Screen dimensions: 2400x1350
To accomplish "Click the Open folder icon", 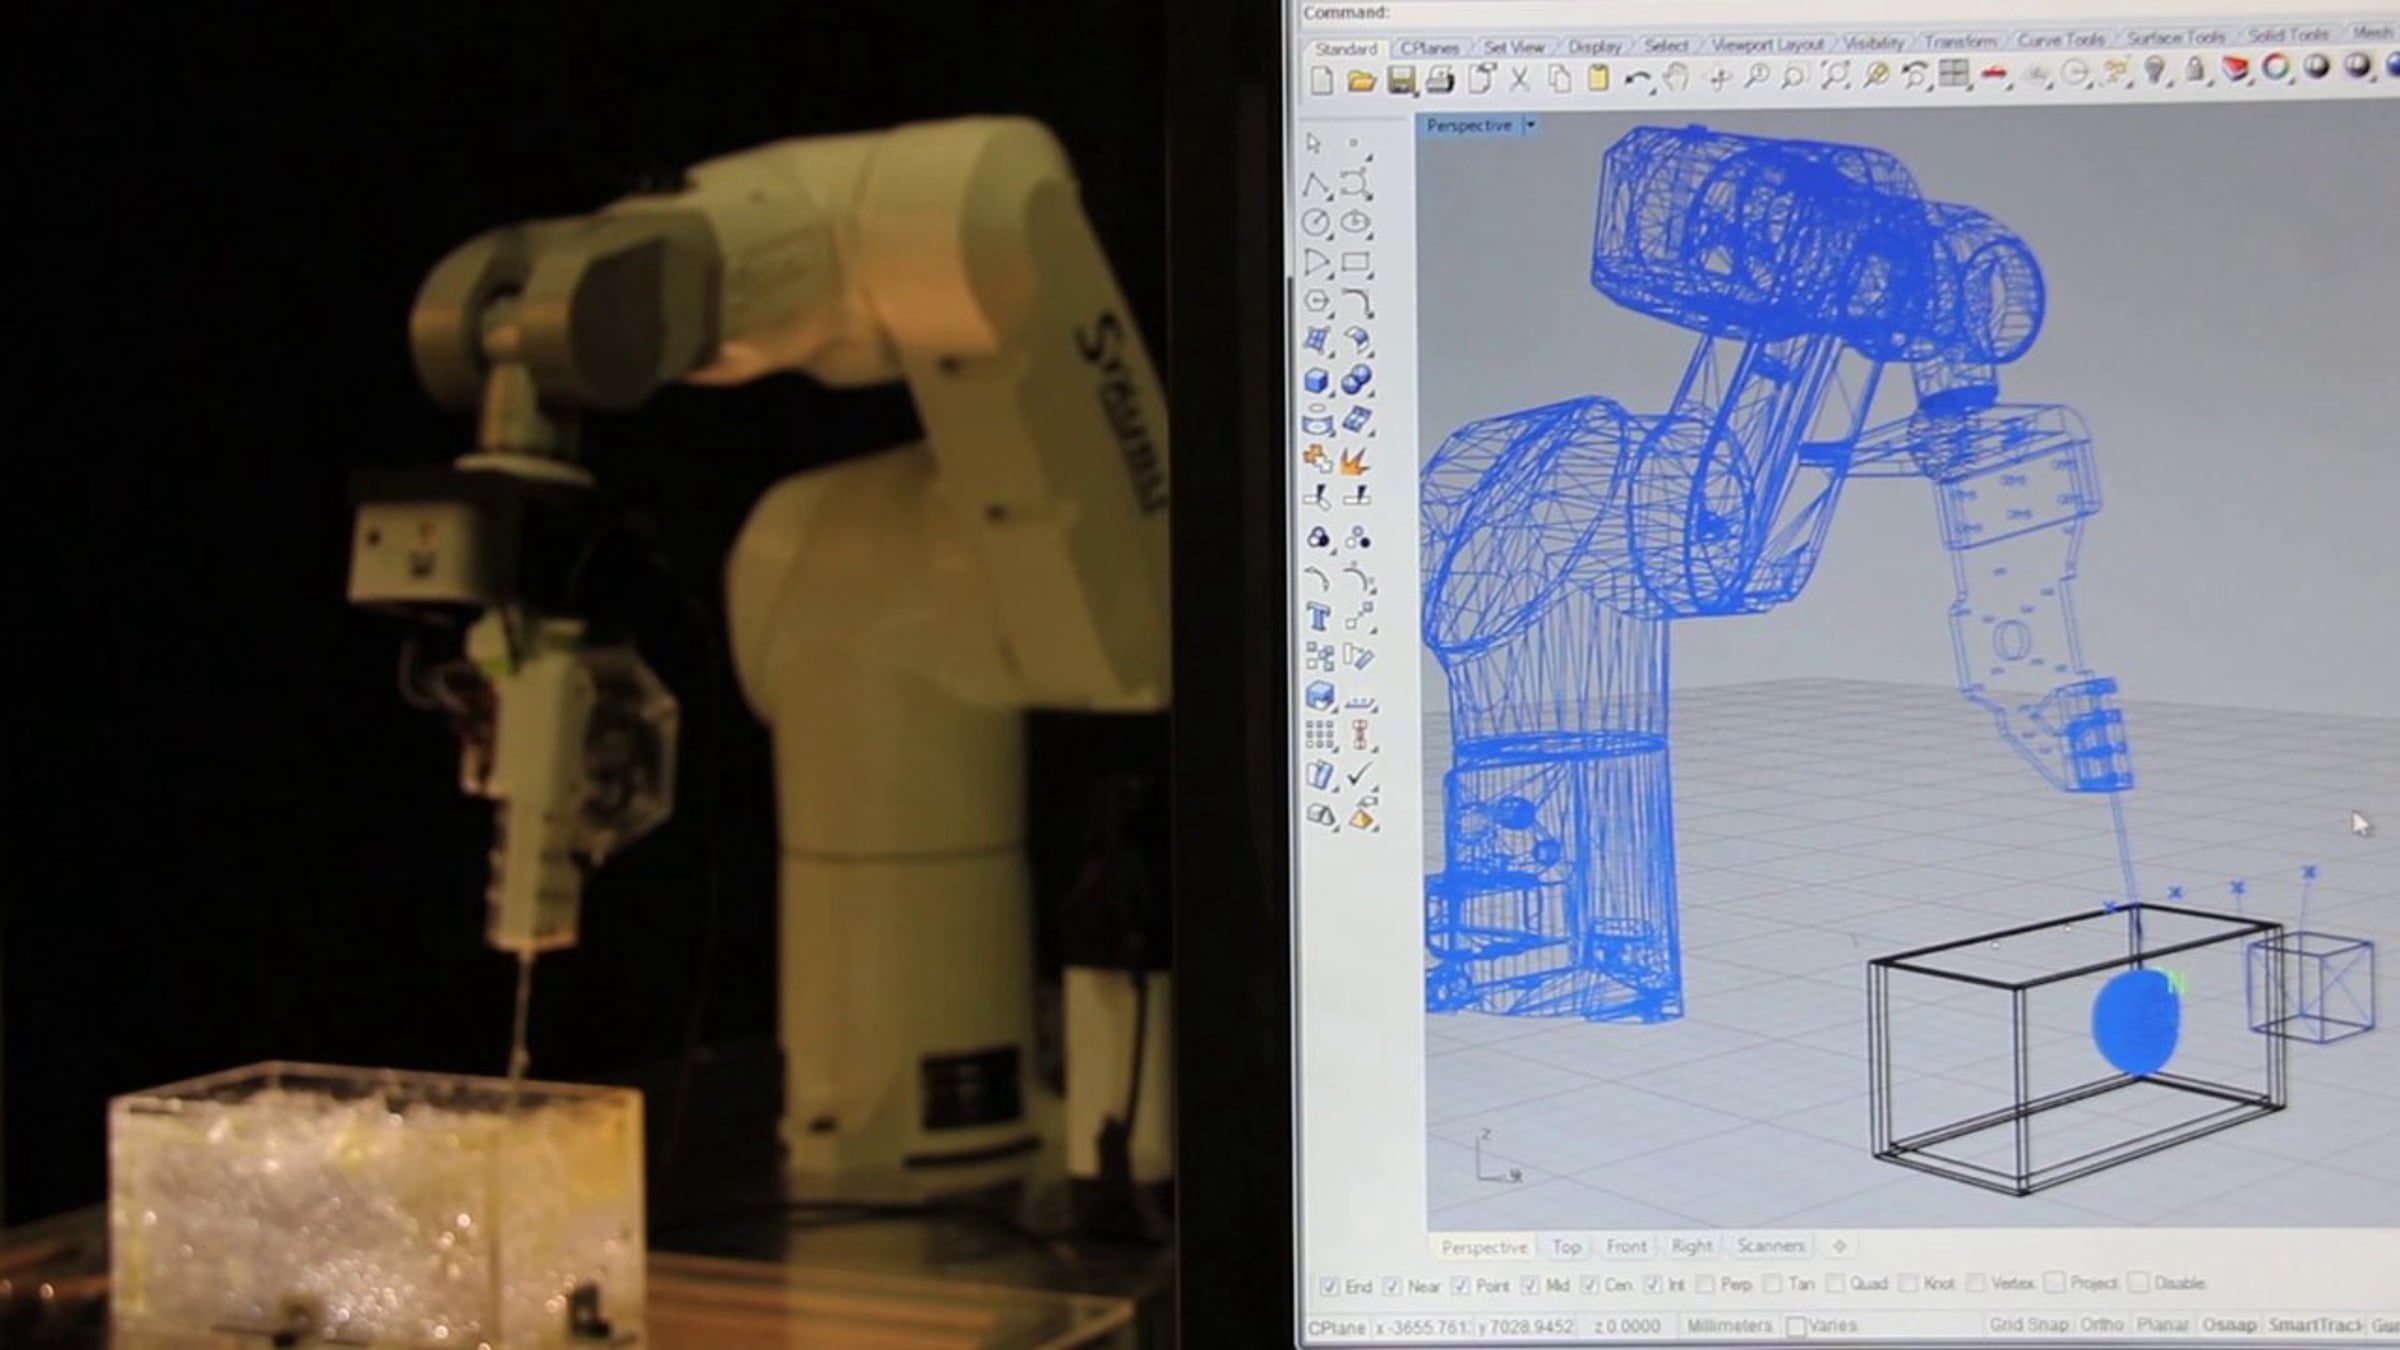I will click(1361, 81).
